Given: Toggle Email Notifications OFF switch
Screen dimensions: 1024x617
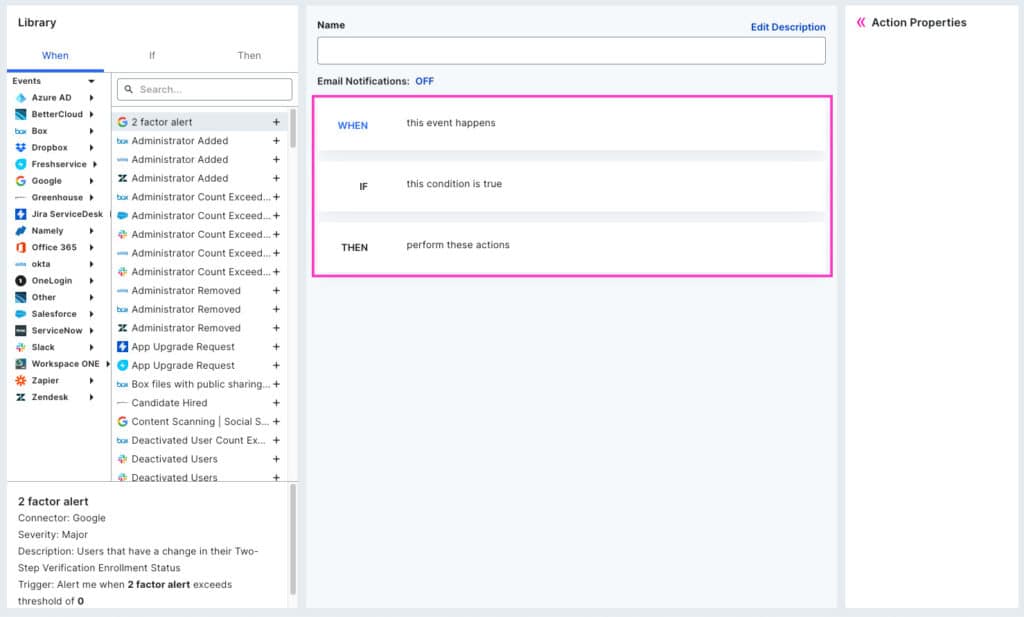Looking at the screenshot, I should 424,81.
